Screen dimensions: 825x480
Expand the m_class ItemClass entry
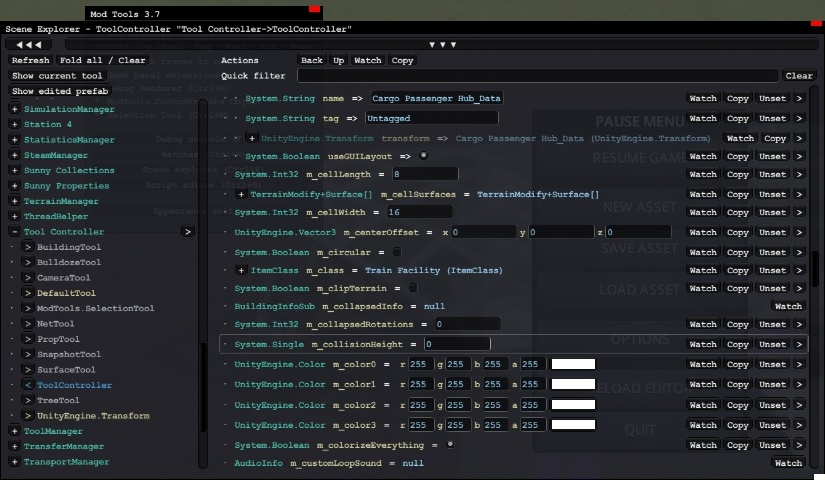[x=241, y=270]
